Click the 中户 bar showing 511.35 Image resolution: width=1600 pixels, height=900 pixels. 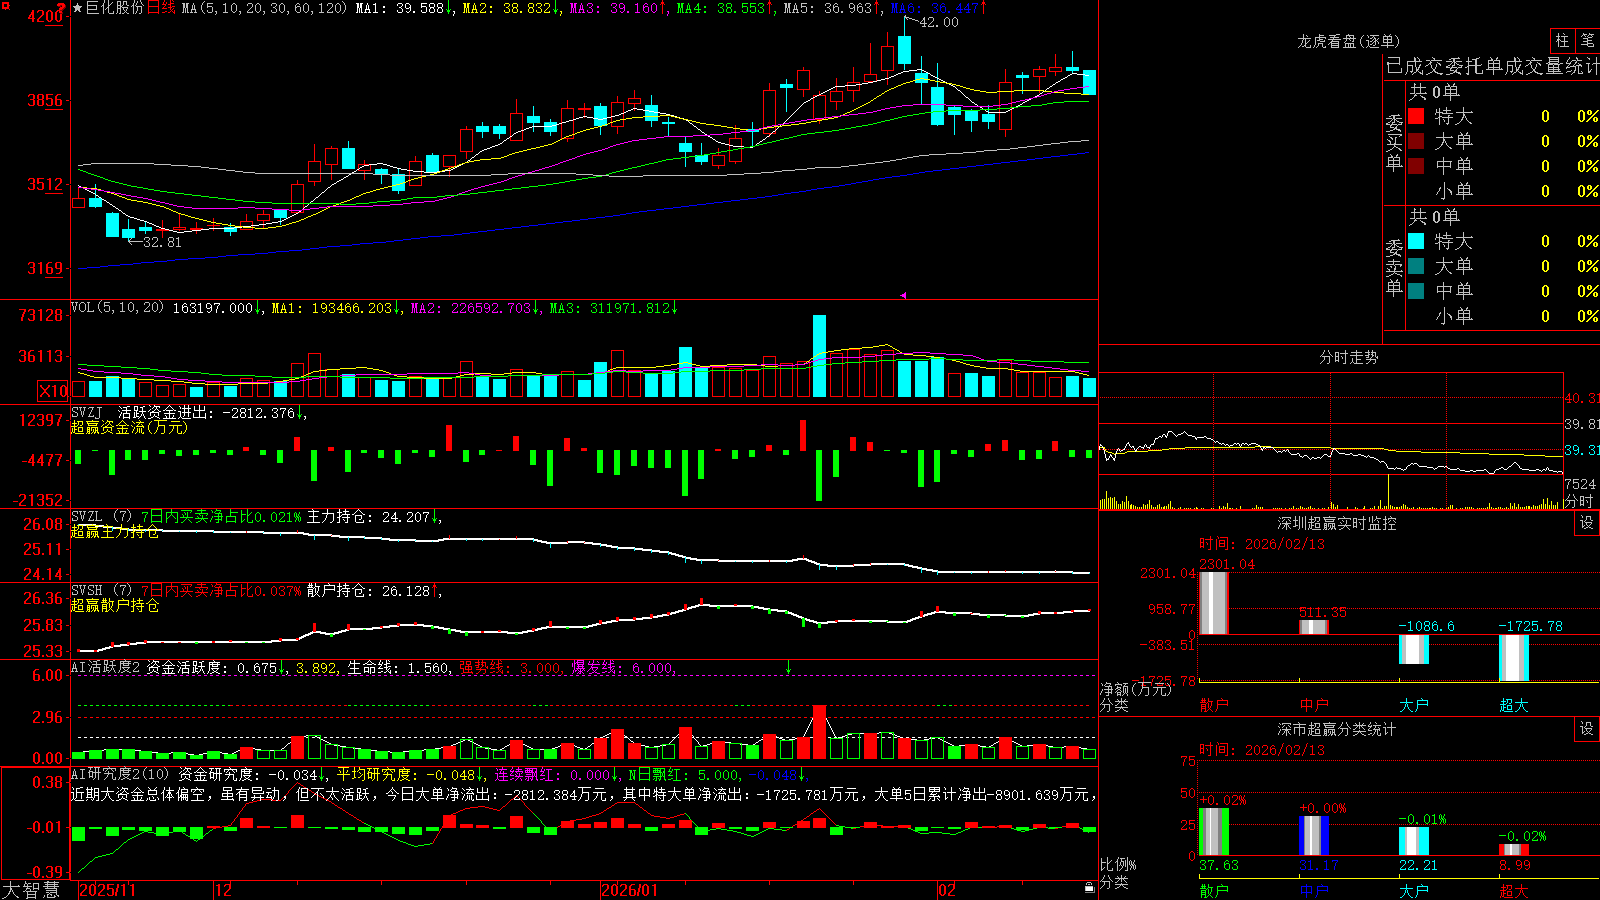tap(1314, 627)
